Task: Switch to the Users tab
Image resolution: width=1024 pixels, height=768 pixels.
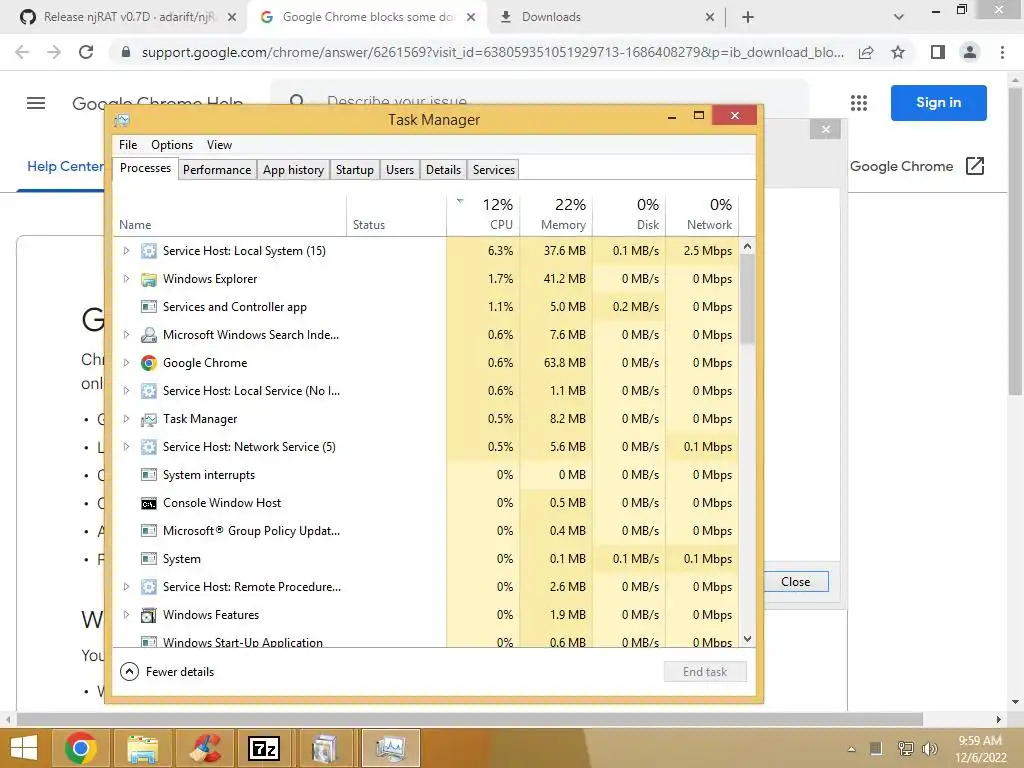Action: coord(400,170)
